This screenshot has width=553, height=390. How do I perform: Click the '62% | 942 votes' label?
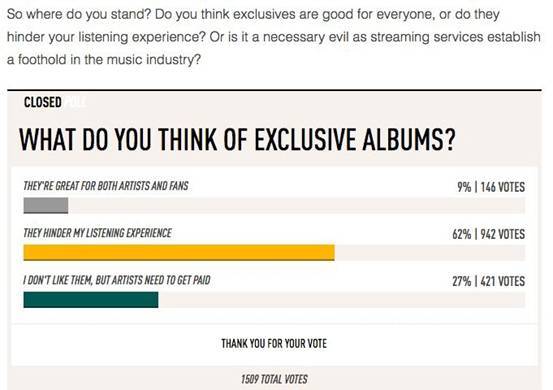click(x=488, y=234)
